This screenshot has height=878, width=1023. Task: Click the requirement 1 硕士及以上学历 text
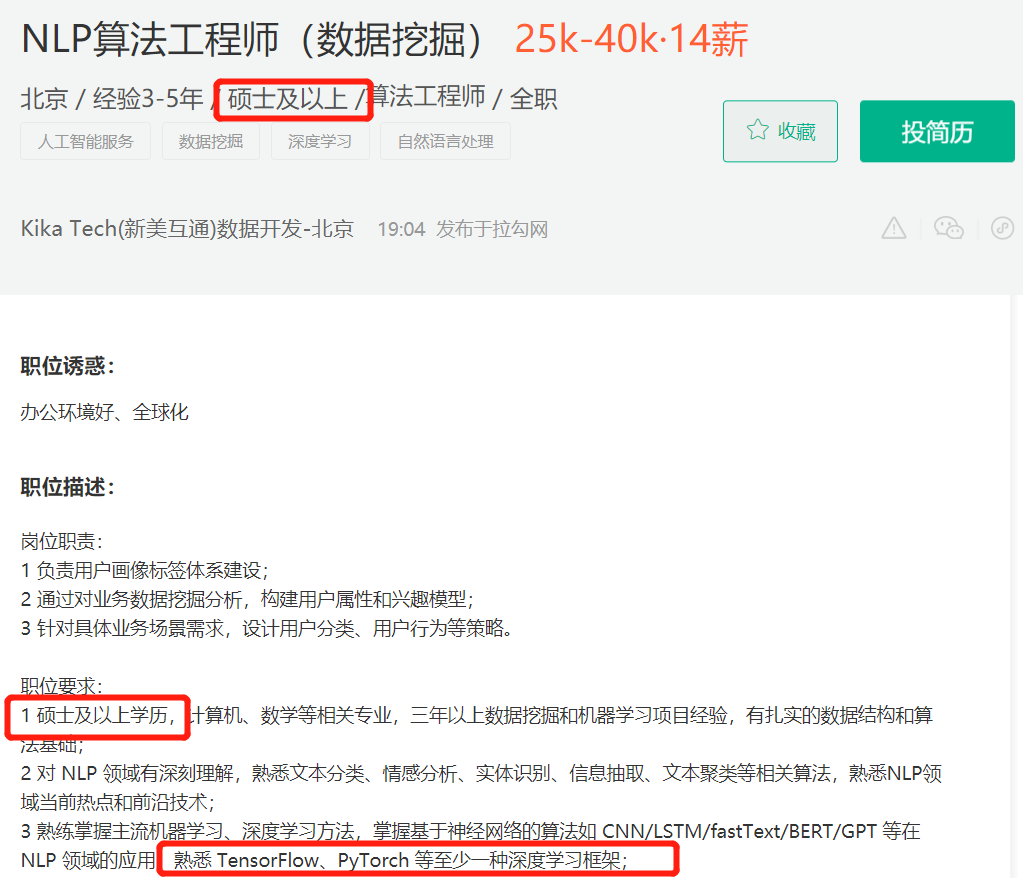(98, 716)
